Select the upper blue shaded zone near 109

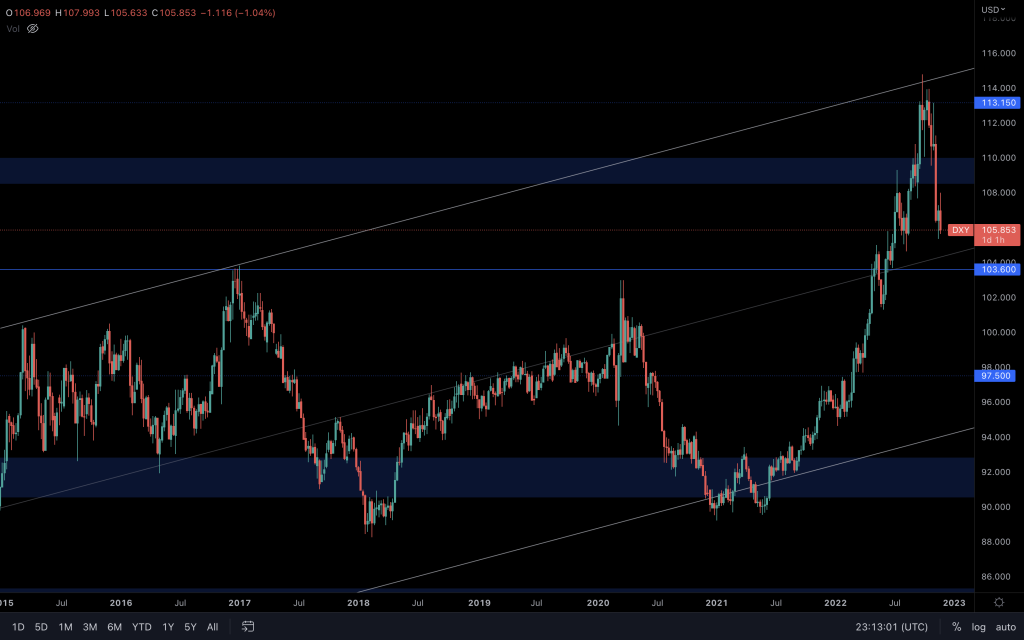coord(487,170)
